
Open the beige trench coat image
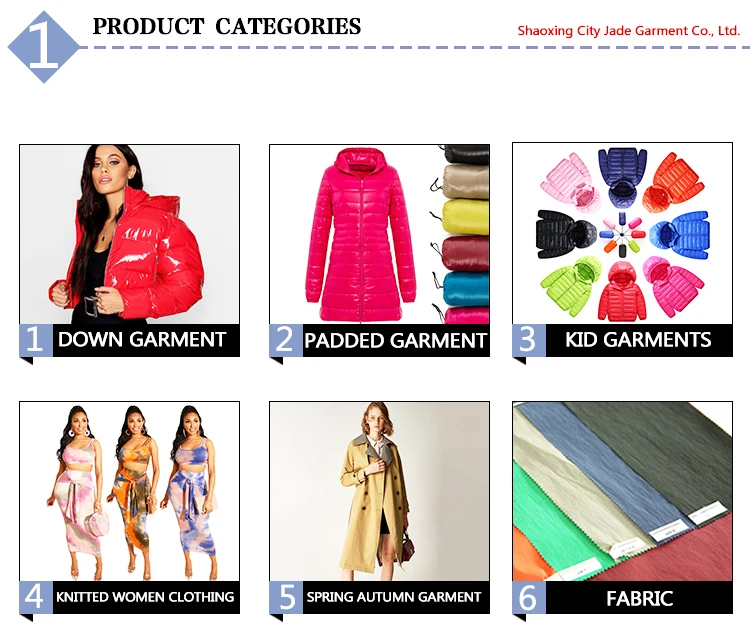[379, 491]
